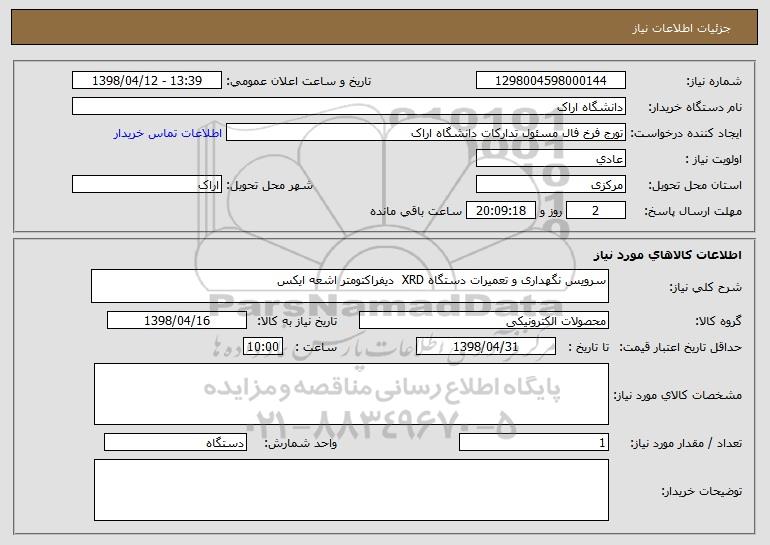Select the label شماره نیاز
The height and width of the screenshot is (545, 770).
(716, 81)
